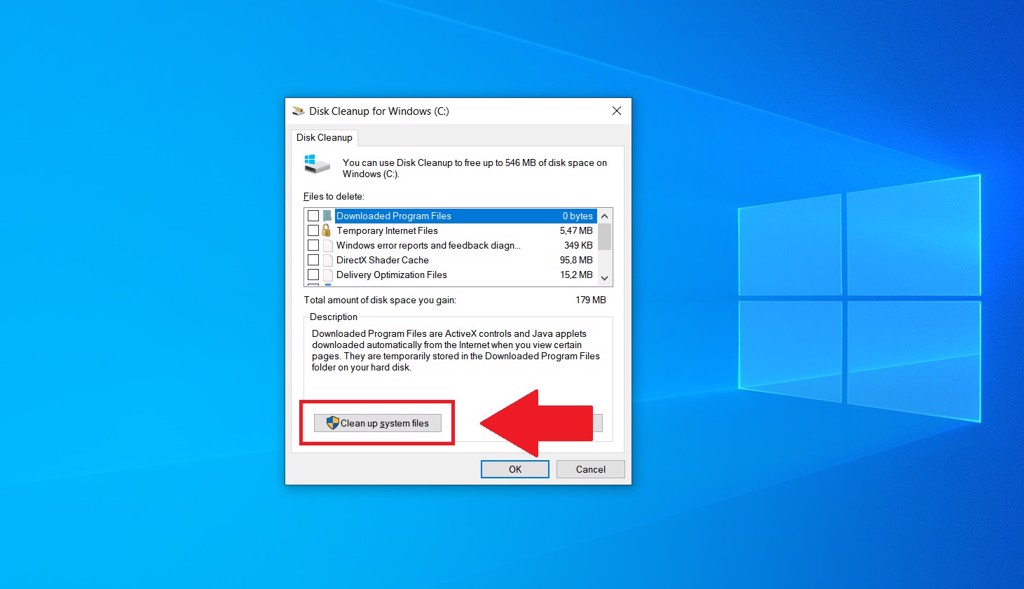
Task: Click Total amount of disk space label
Action: (380, 300)
